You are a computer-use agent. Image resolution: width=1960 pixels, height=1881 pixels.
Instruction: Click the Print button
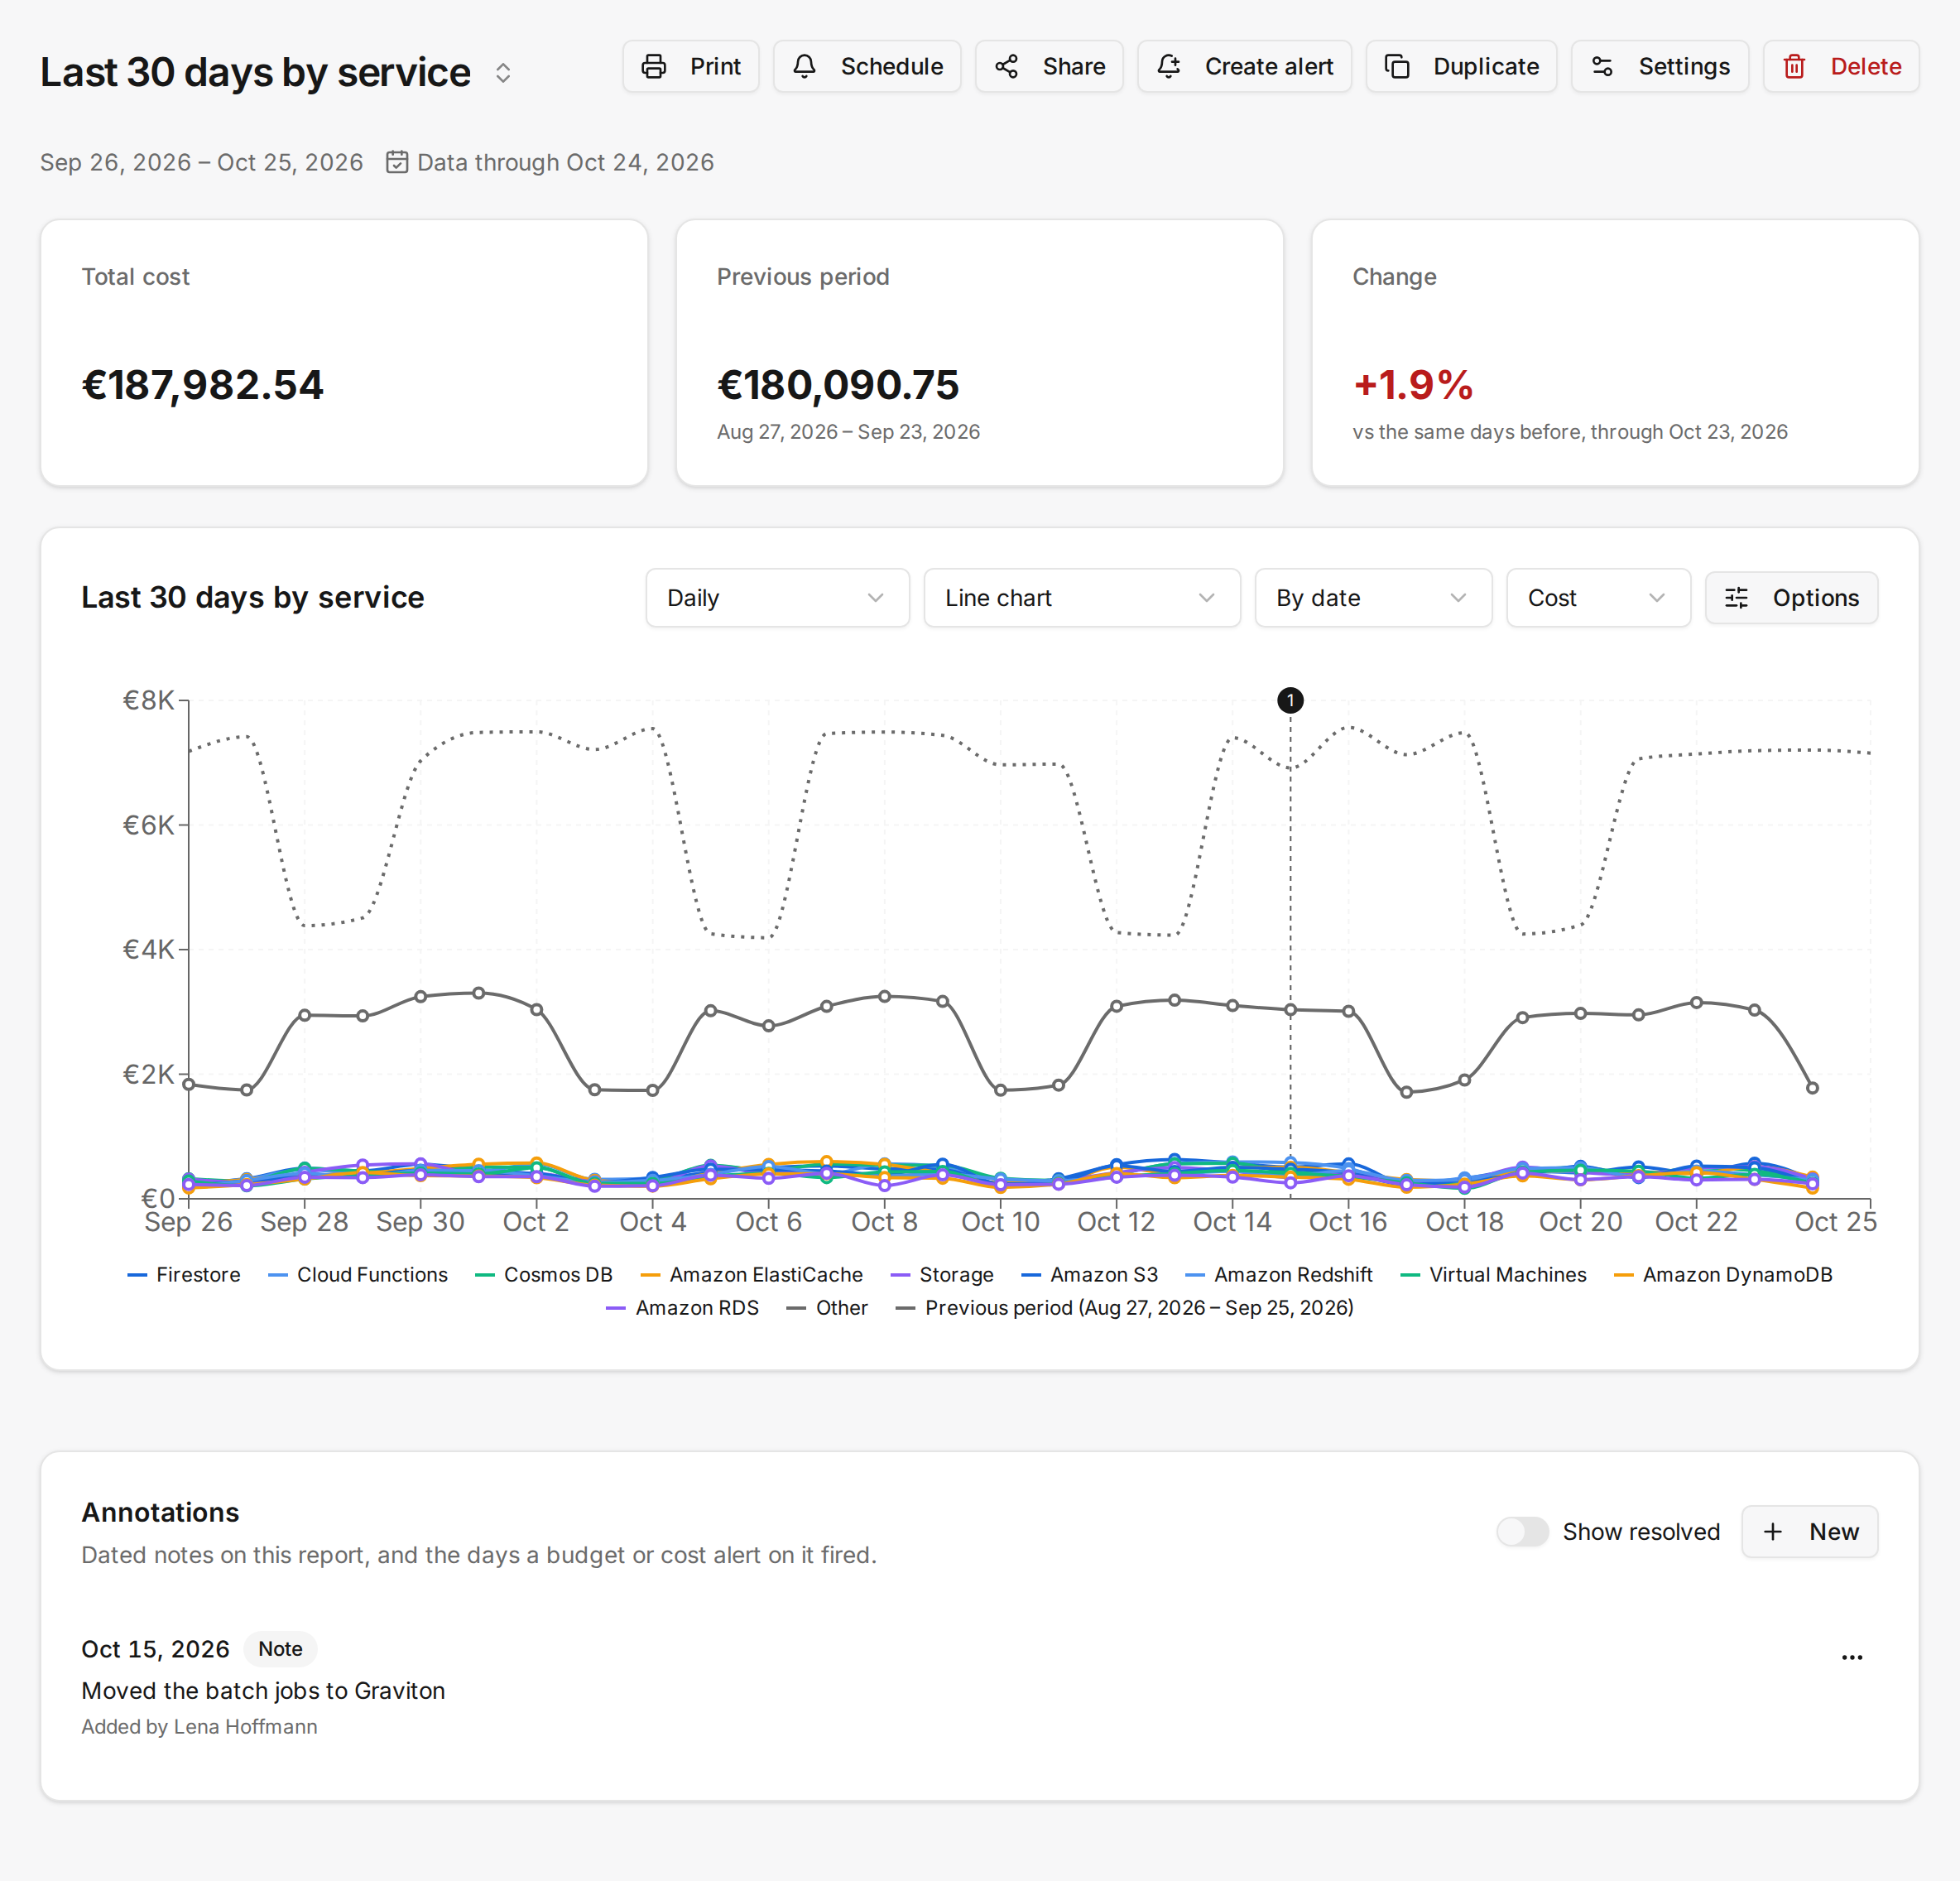(x=690, y=66)
